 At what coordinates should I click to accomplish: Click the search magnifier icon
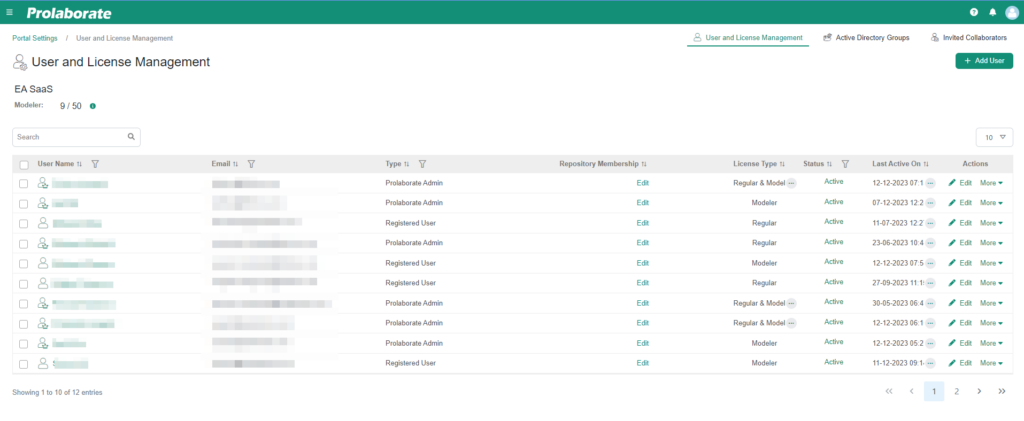click(131, 137)
